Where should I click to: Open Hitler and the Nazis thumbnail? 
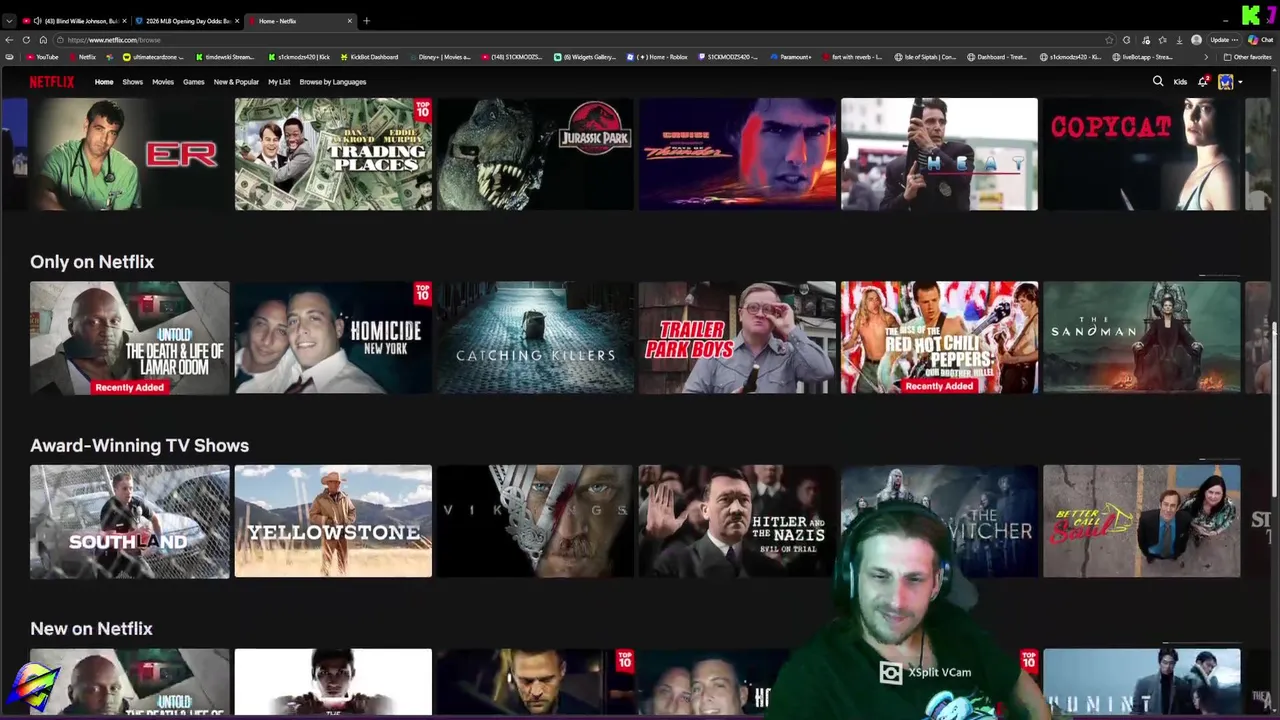(737, 521)
